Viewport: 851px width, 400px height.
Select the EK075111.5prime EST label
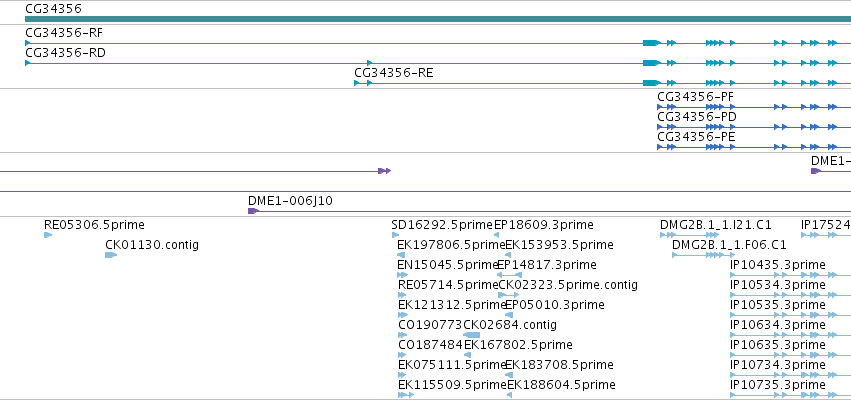click(x=452, y=365)
